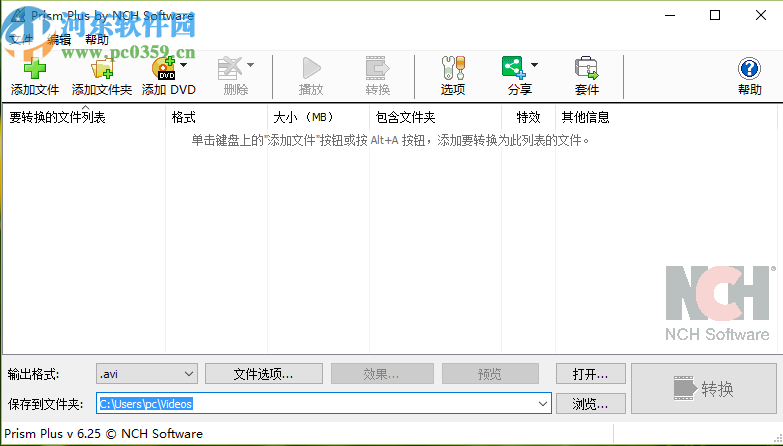Image resolution: width=783 pixels, height=446 pixels.
Task: Click the 添加文件夹 (Add Folder) icon
Action: pos(102,68)
